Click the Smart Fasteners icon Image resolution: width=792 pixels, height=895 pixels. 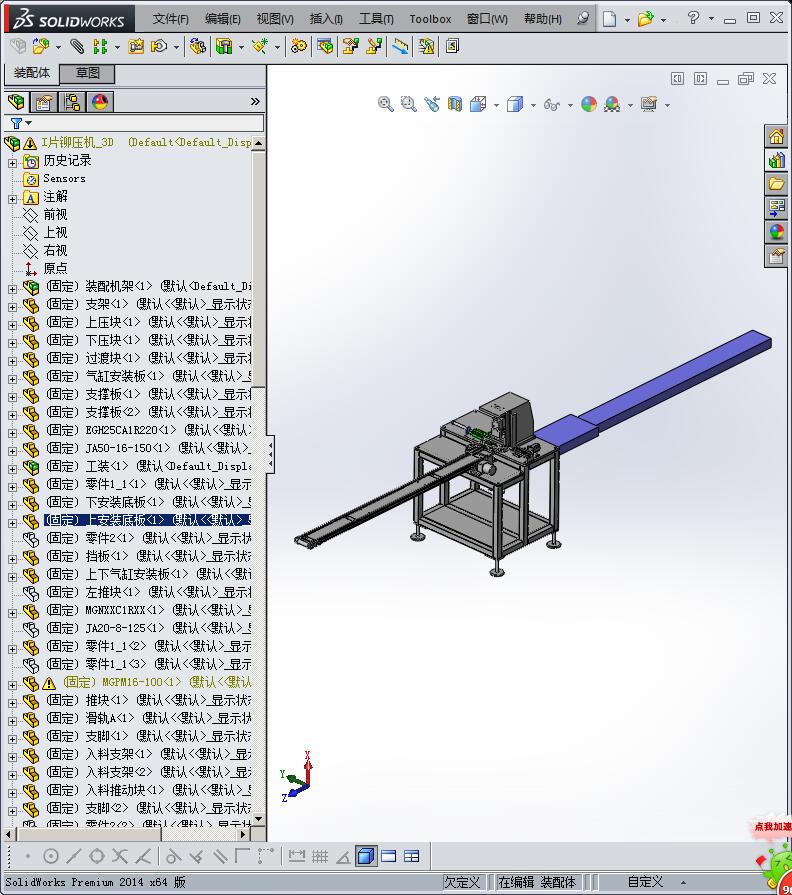[136, 46]
